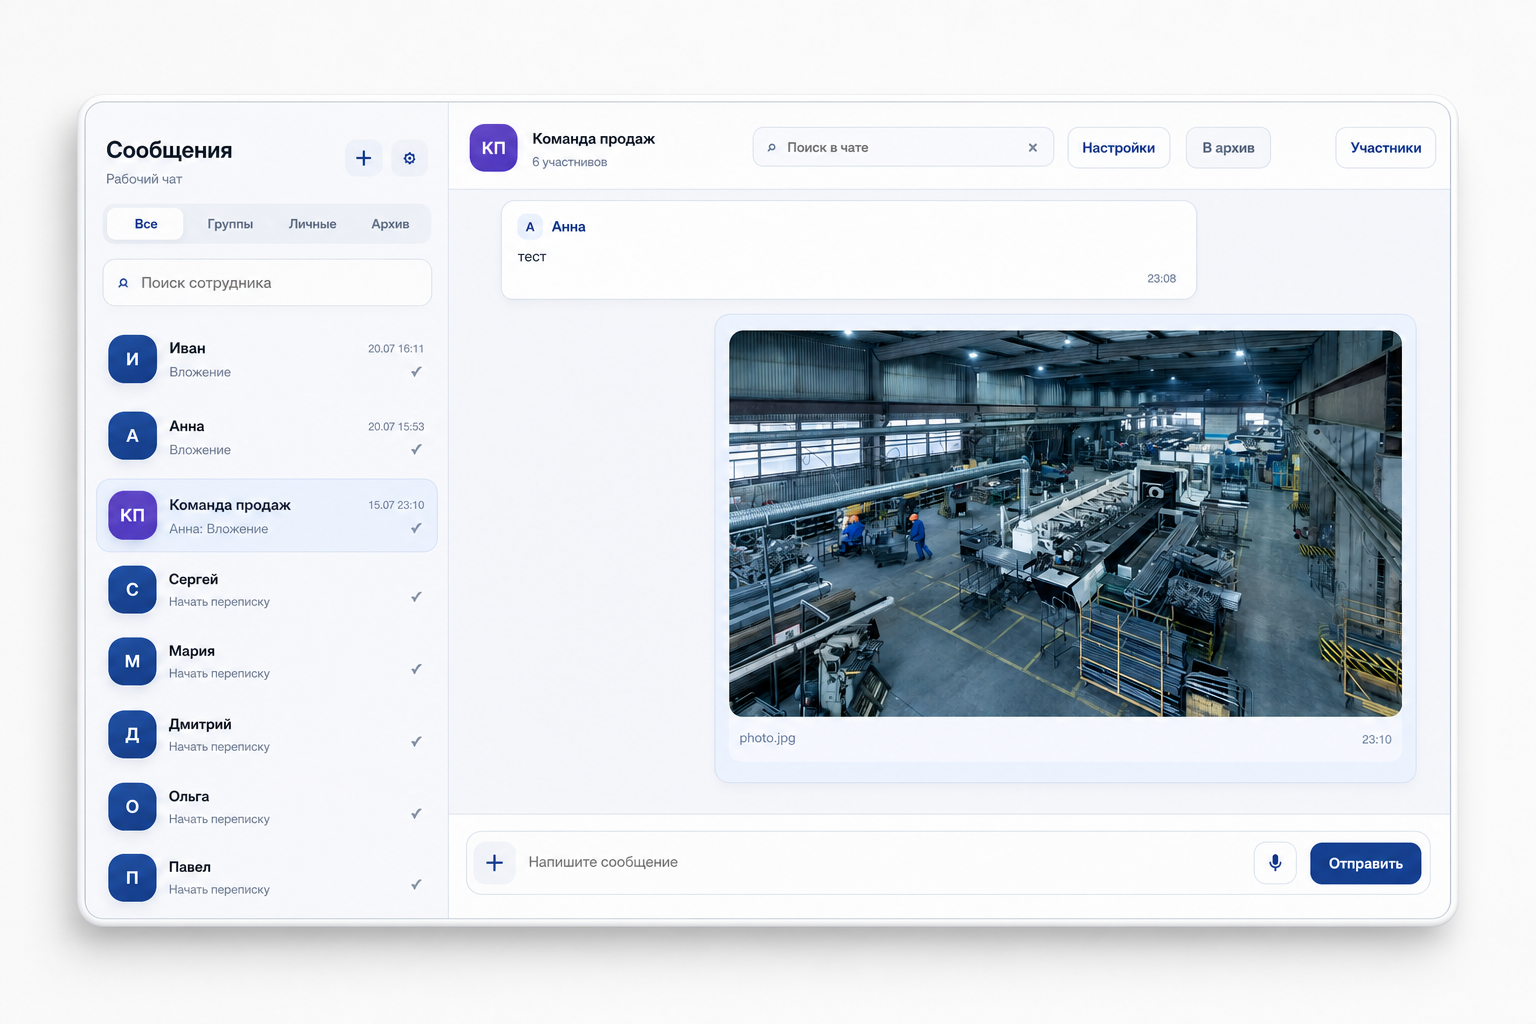Click Анна's avatar in the chat list
This screenshot has width=1536, height=1024.
click(x=132, y=436)
